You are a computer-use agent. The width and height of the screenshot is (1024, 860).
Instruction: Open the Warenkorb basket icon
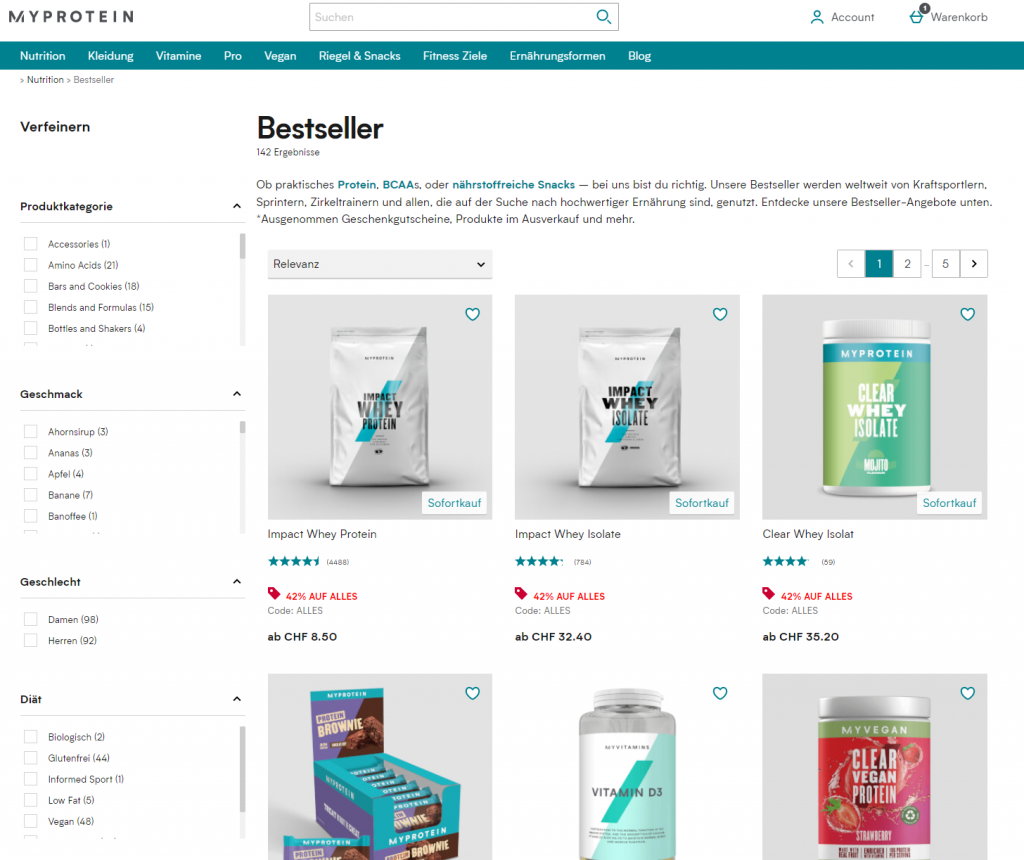[x=918, y=16]
